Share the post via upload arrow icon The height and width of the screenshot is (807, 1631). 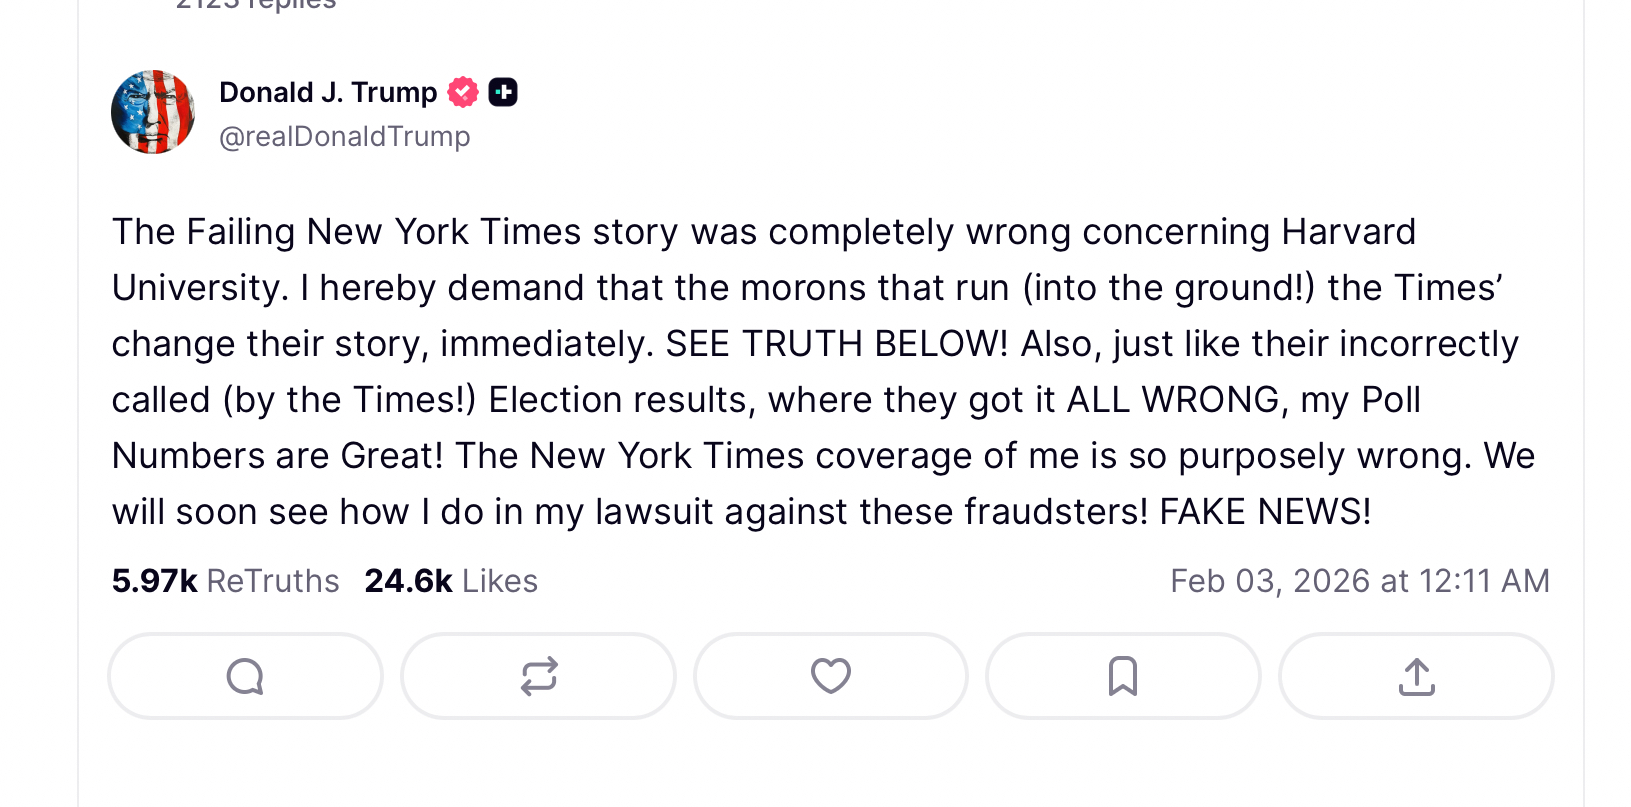(x=1416, y=677)
